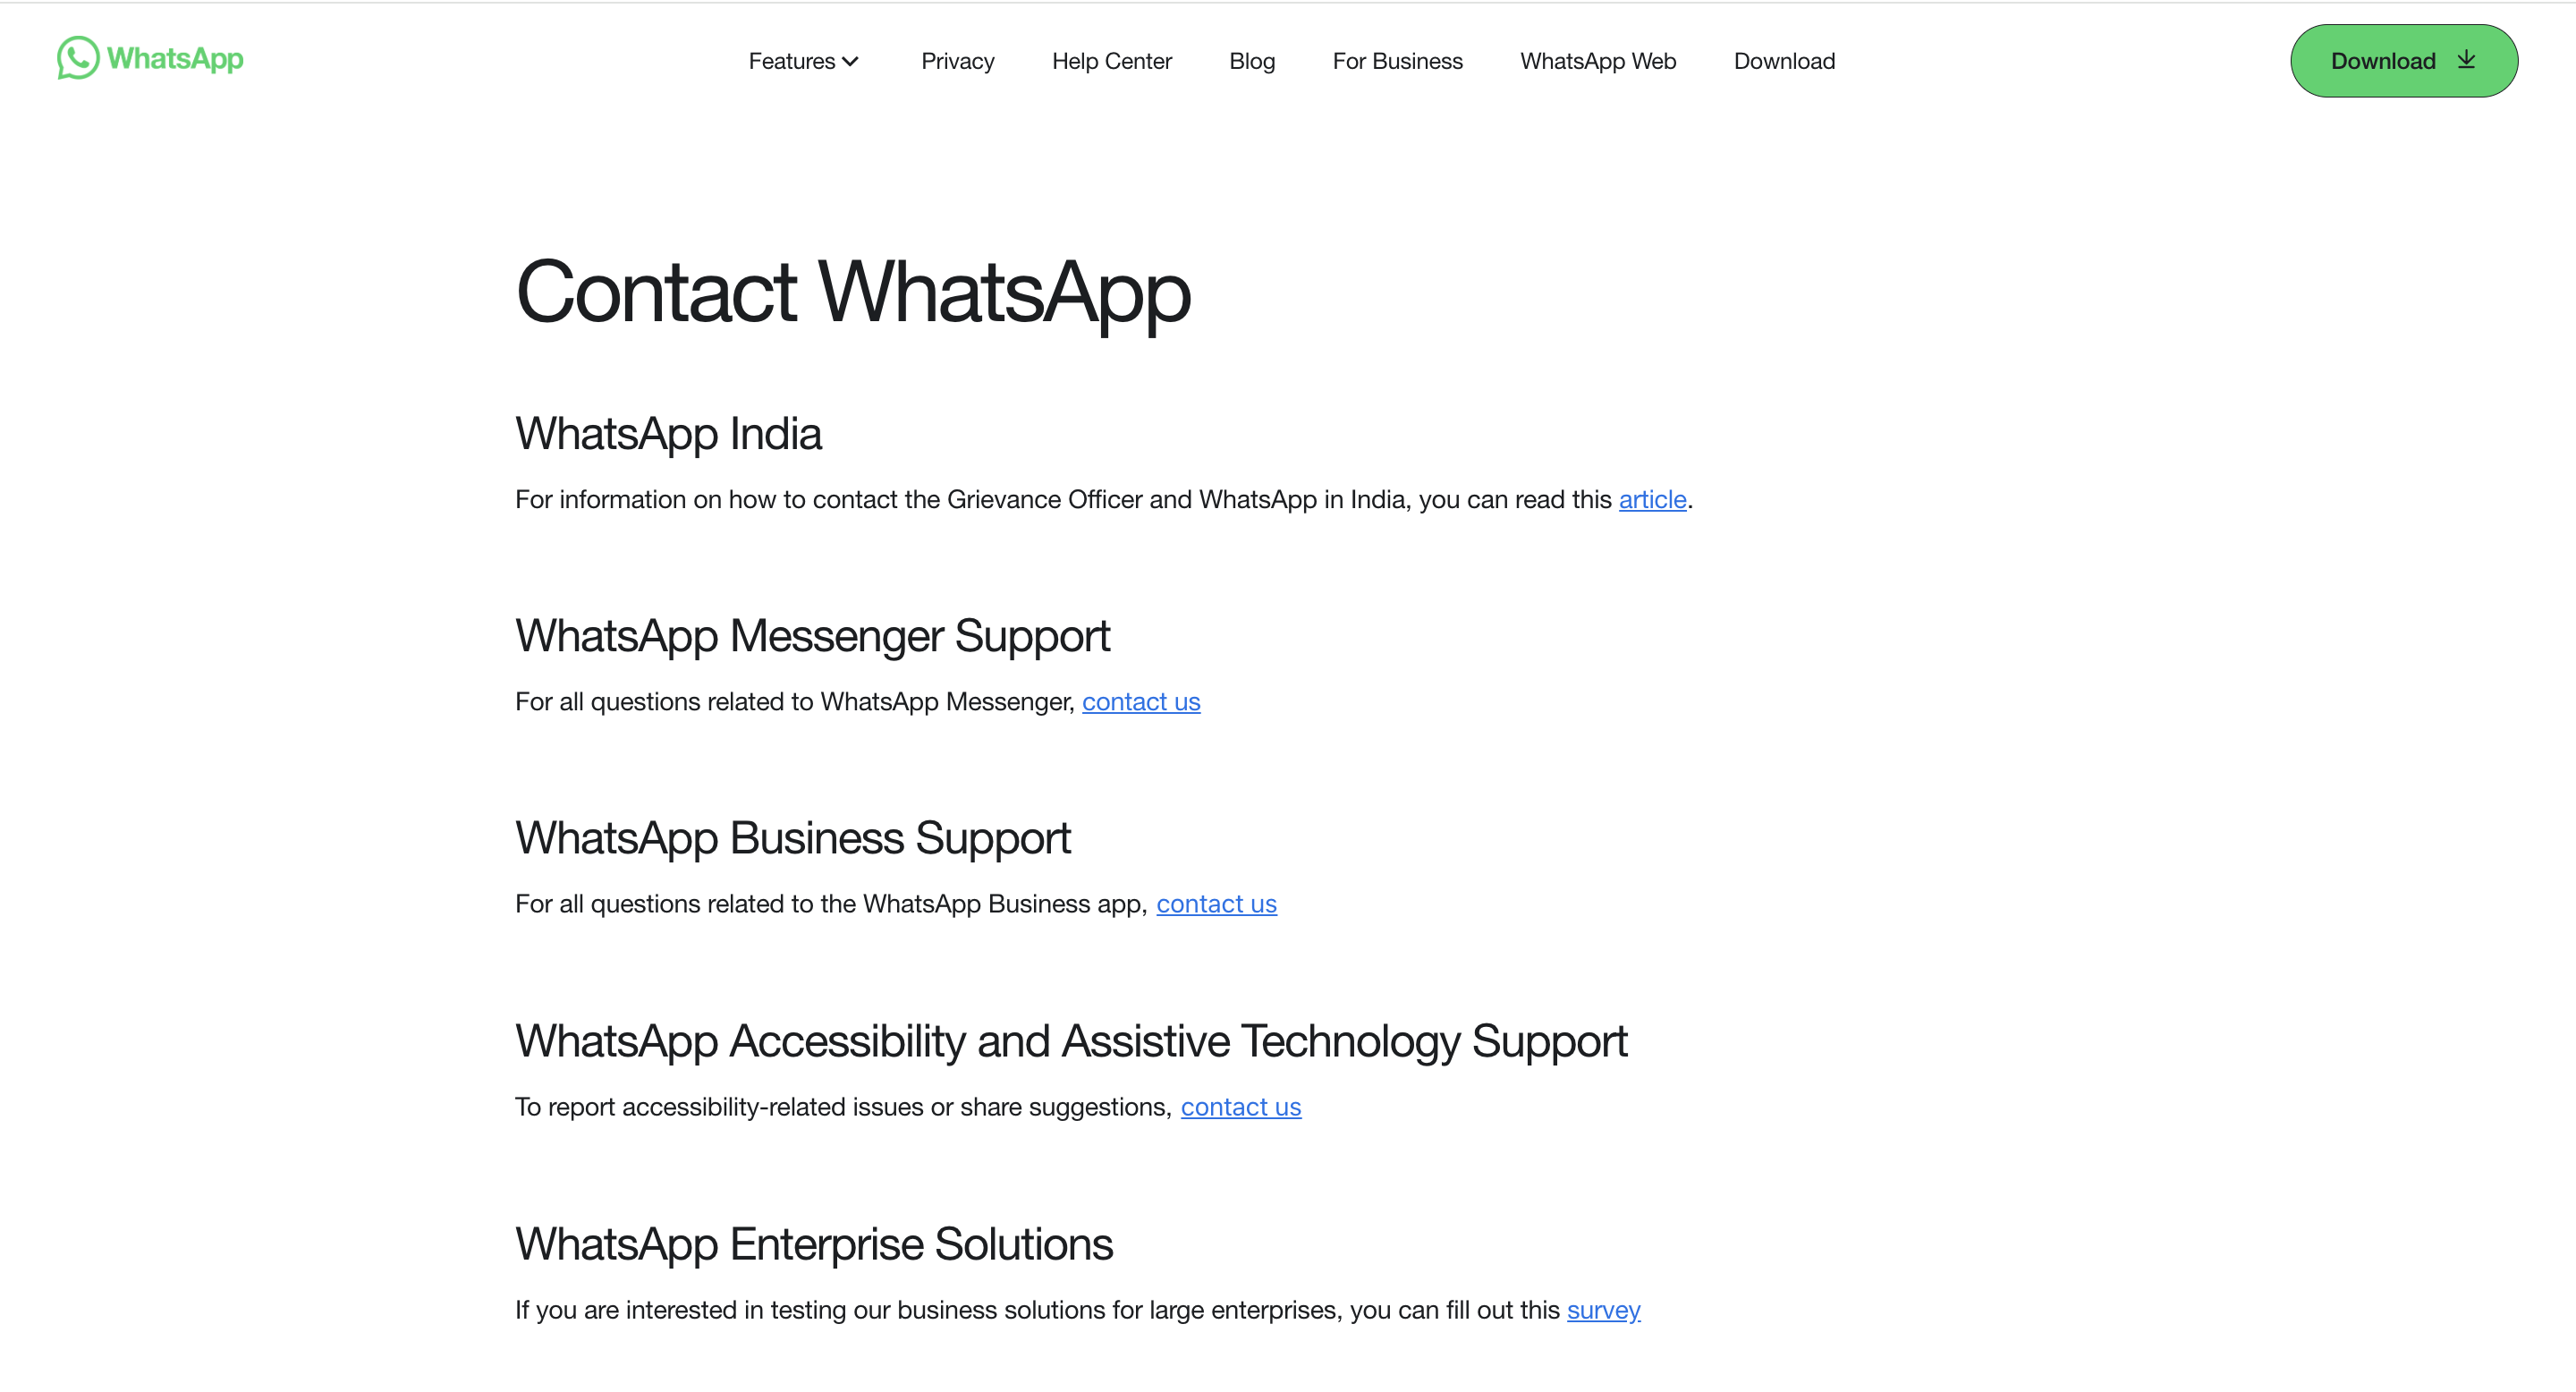Expand the chevron next to Features
The image size is (2576, 1392).
click(852, 61)
